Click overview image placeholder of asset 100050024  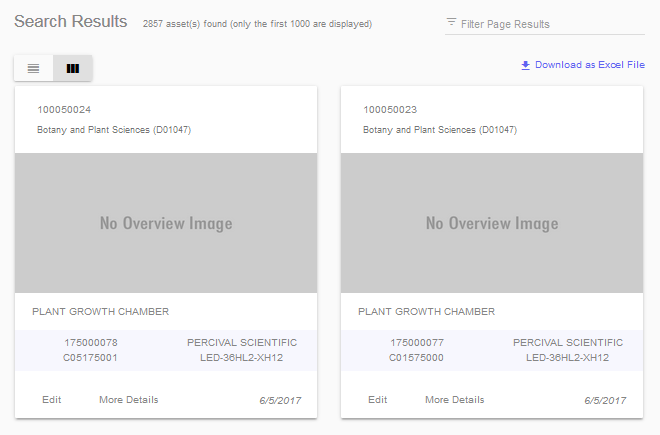(x=166, y=223)
